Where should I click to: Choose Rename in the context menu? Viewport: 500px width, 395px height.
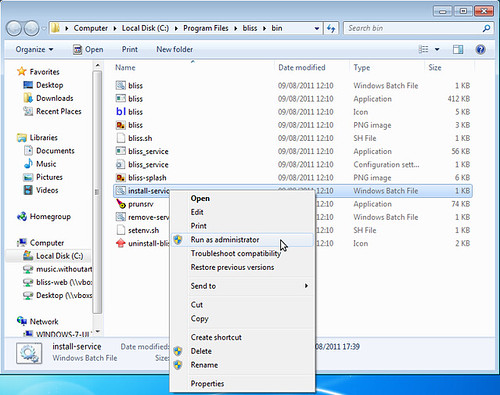[x=242, y=365]
